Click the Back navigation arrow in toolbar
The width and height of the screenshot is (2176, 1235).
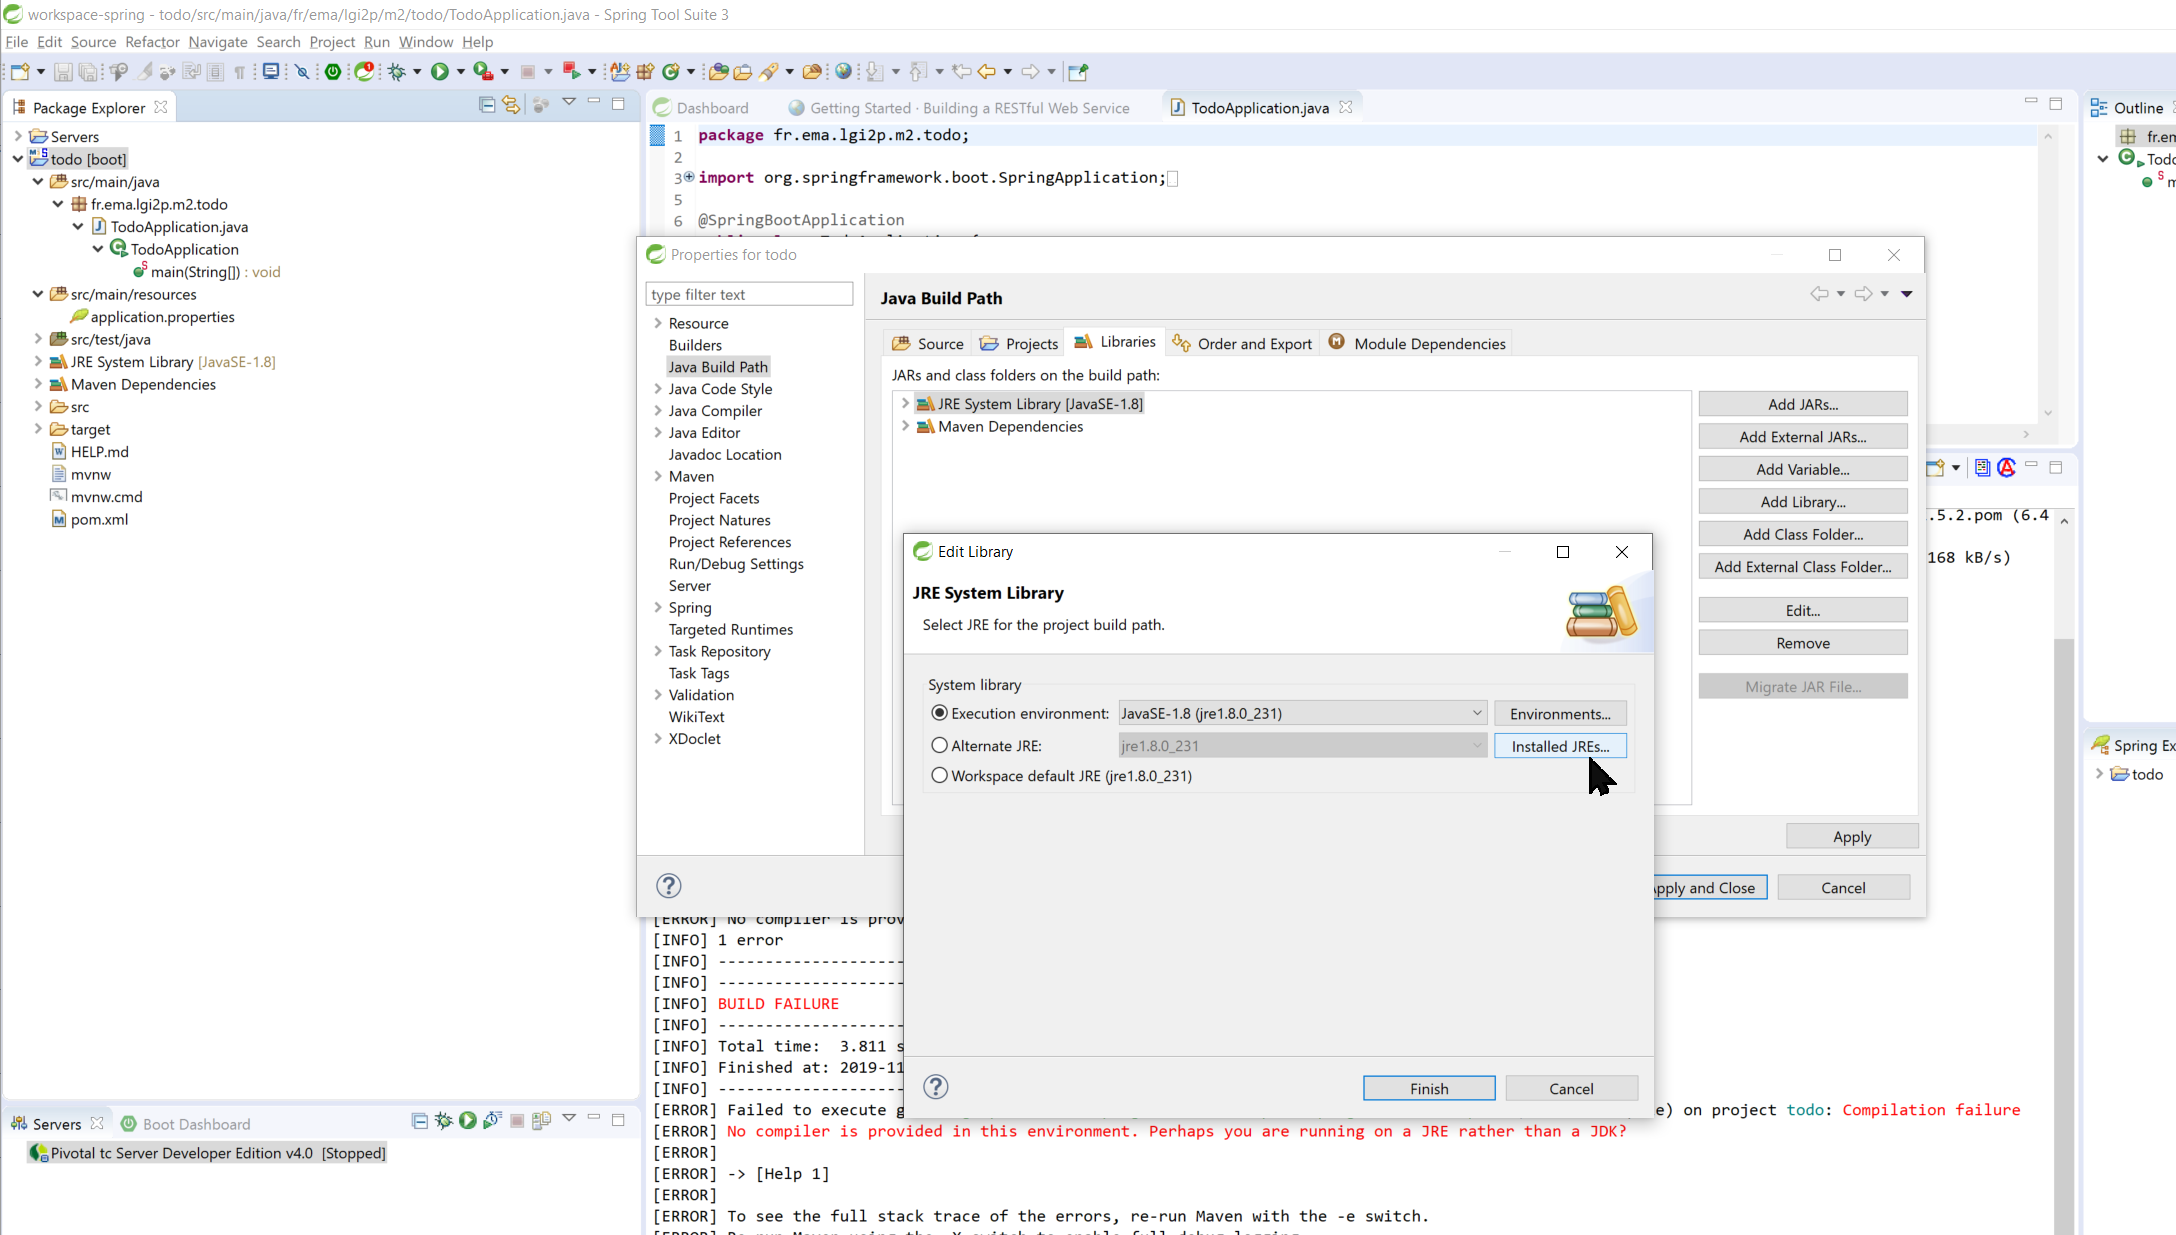pyautogui.click(x=987, y=71)
